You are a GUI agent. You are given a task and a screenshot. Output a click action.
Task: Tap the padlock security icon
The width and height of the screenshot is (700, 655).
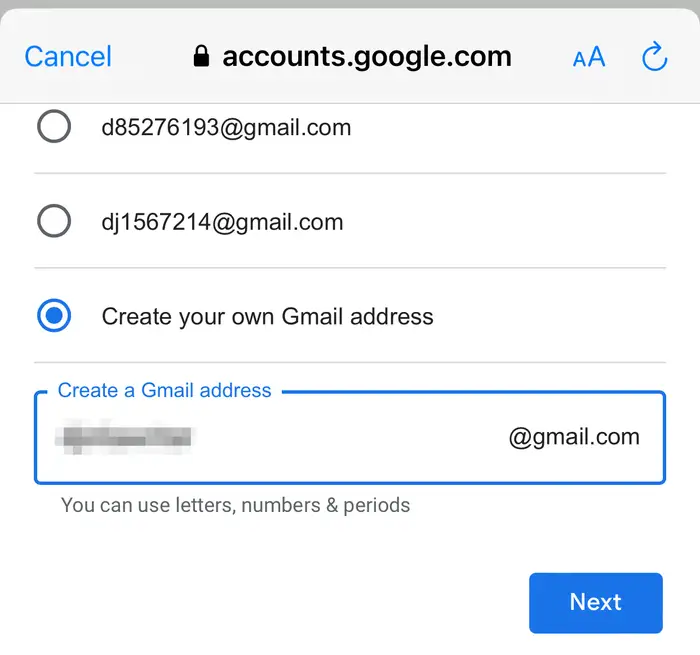pyautogui.click(x=201, y=56)
